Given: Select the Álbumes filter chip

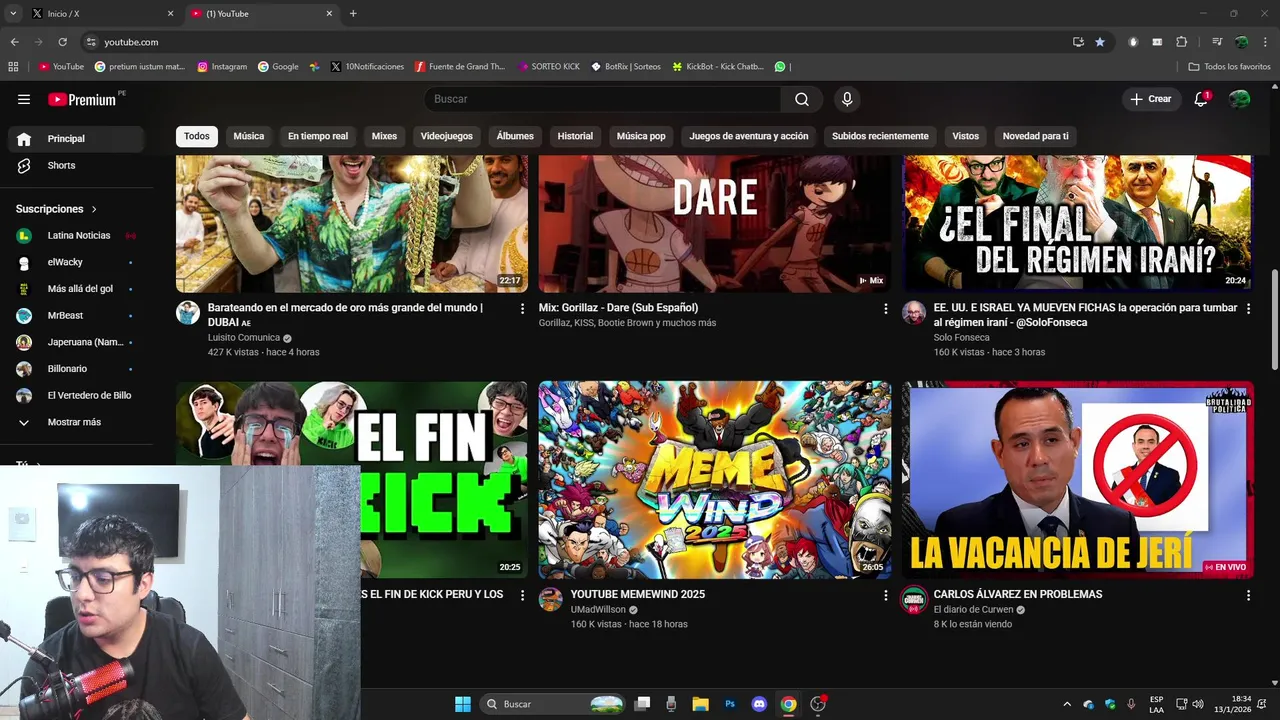Looking at the screenshot, I should click(x=515, y=136).
